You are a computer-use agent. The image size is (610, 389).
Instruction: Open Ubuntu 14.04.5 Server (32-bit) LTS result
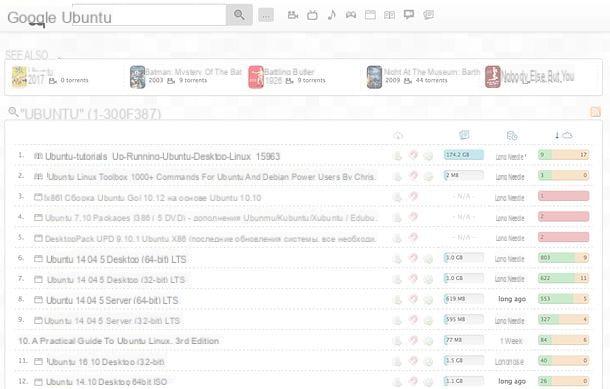click(x=112, y=321)
